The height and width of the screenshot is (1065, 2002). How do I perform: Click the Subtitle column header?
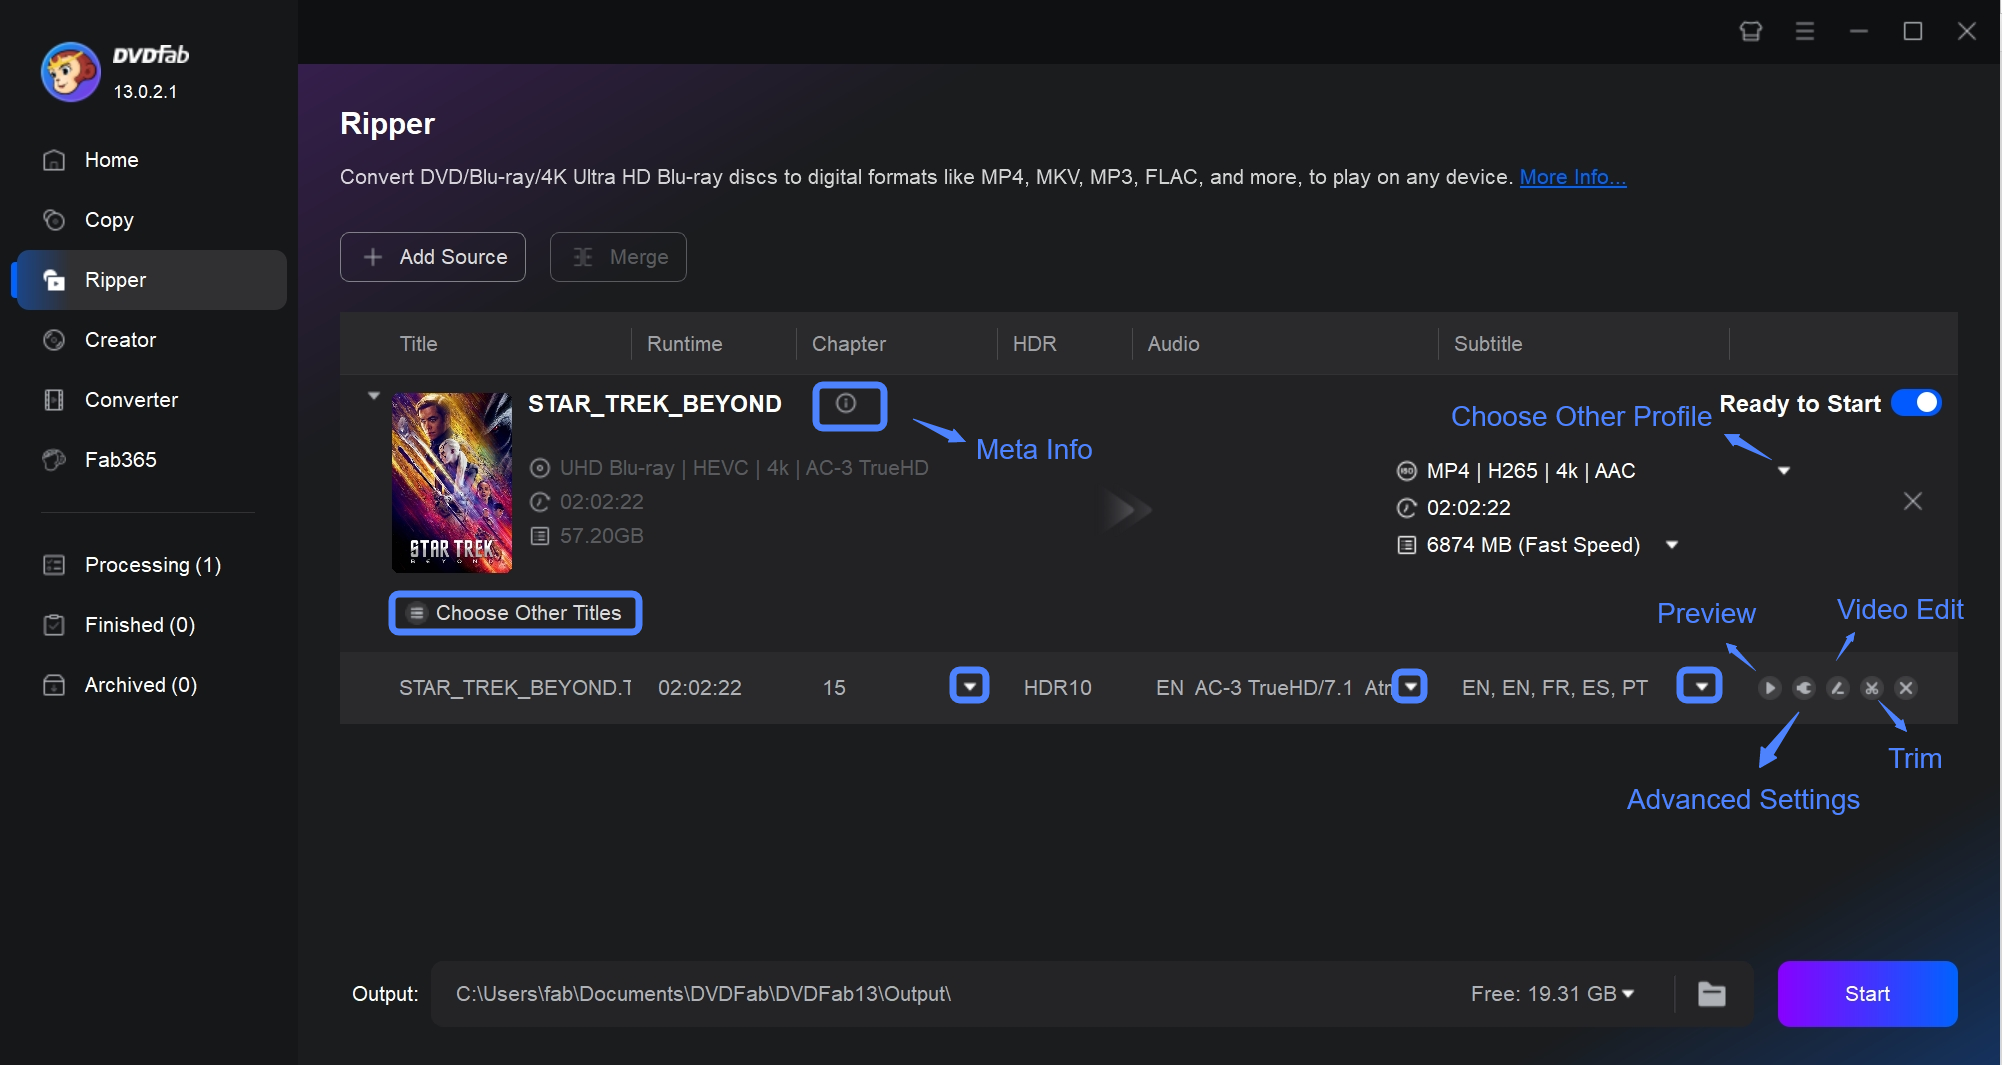(1488, 344)
